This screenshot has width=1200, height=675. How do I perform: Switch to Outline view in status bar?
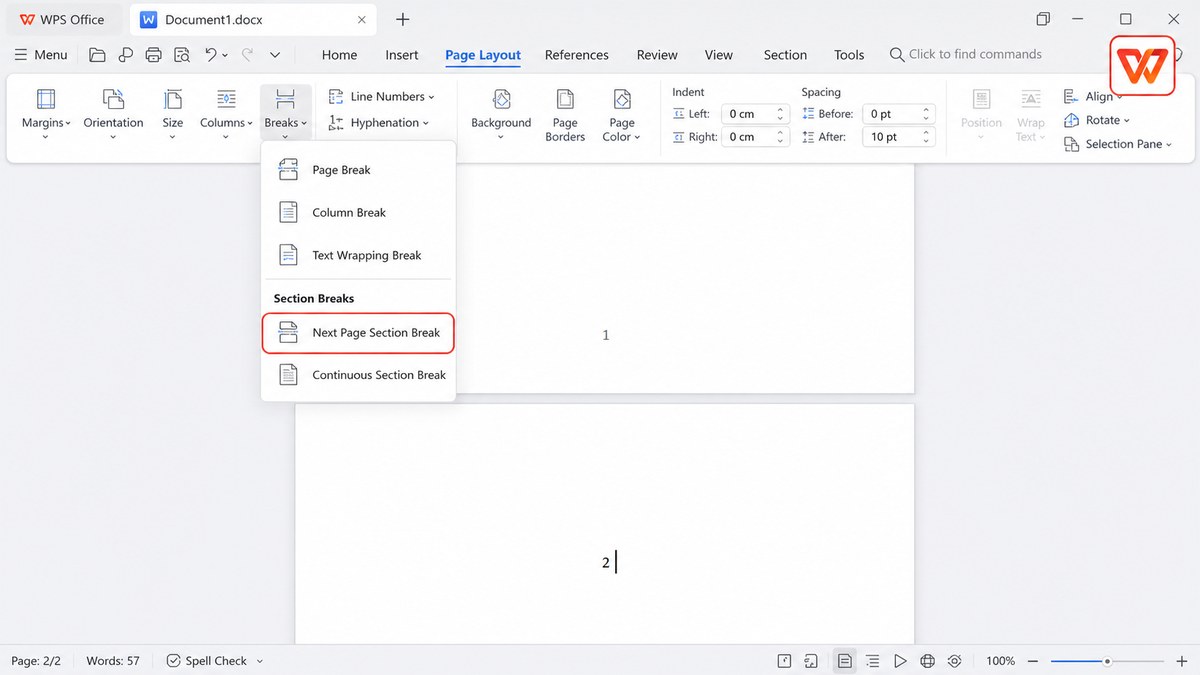[x=873, y=661]
